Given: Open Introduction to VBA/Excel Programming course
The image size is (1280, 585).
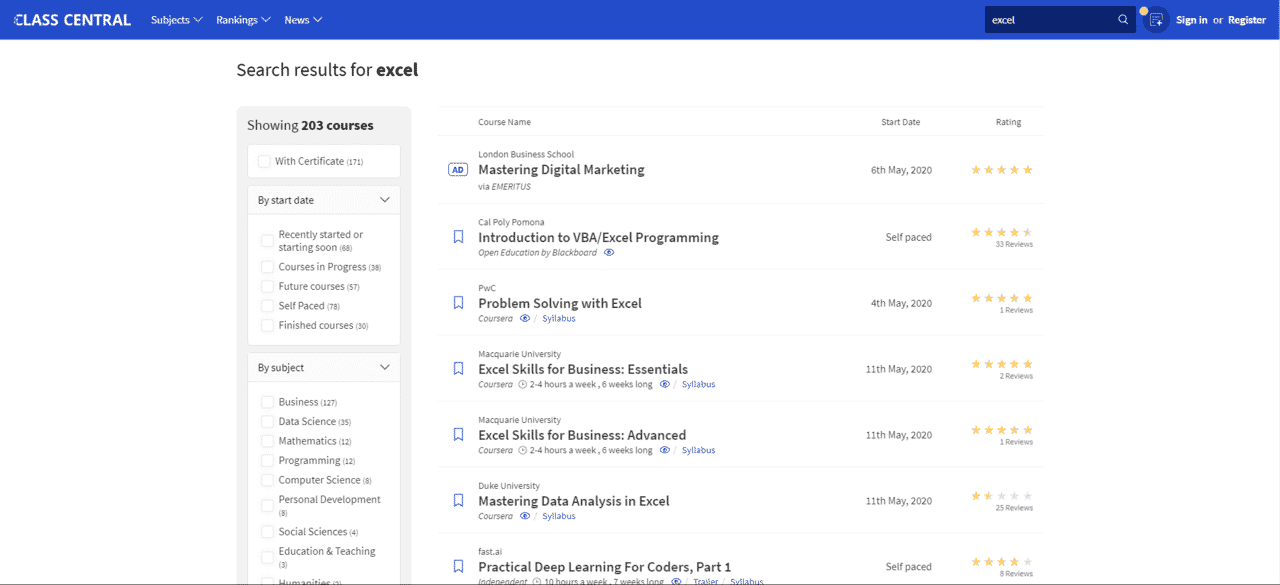Looking at the screenshot, I should pyautogui.click(x=598, y=238).
